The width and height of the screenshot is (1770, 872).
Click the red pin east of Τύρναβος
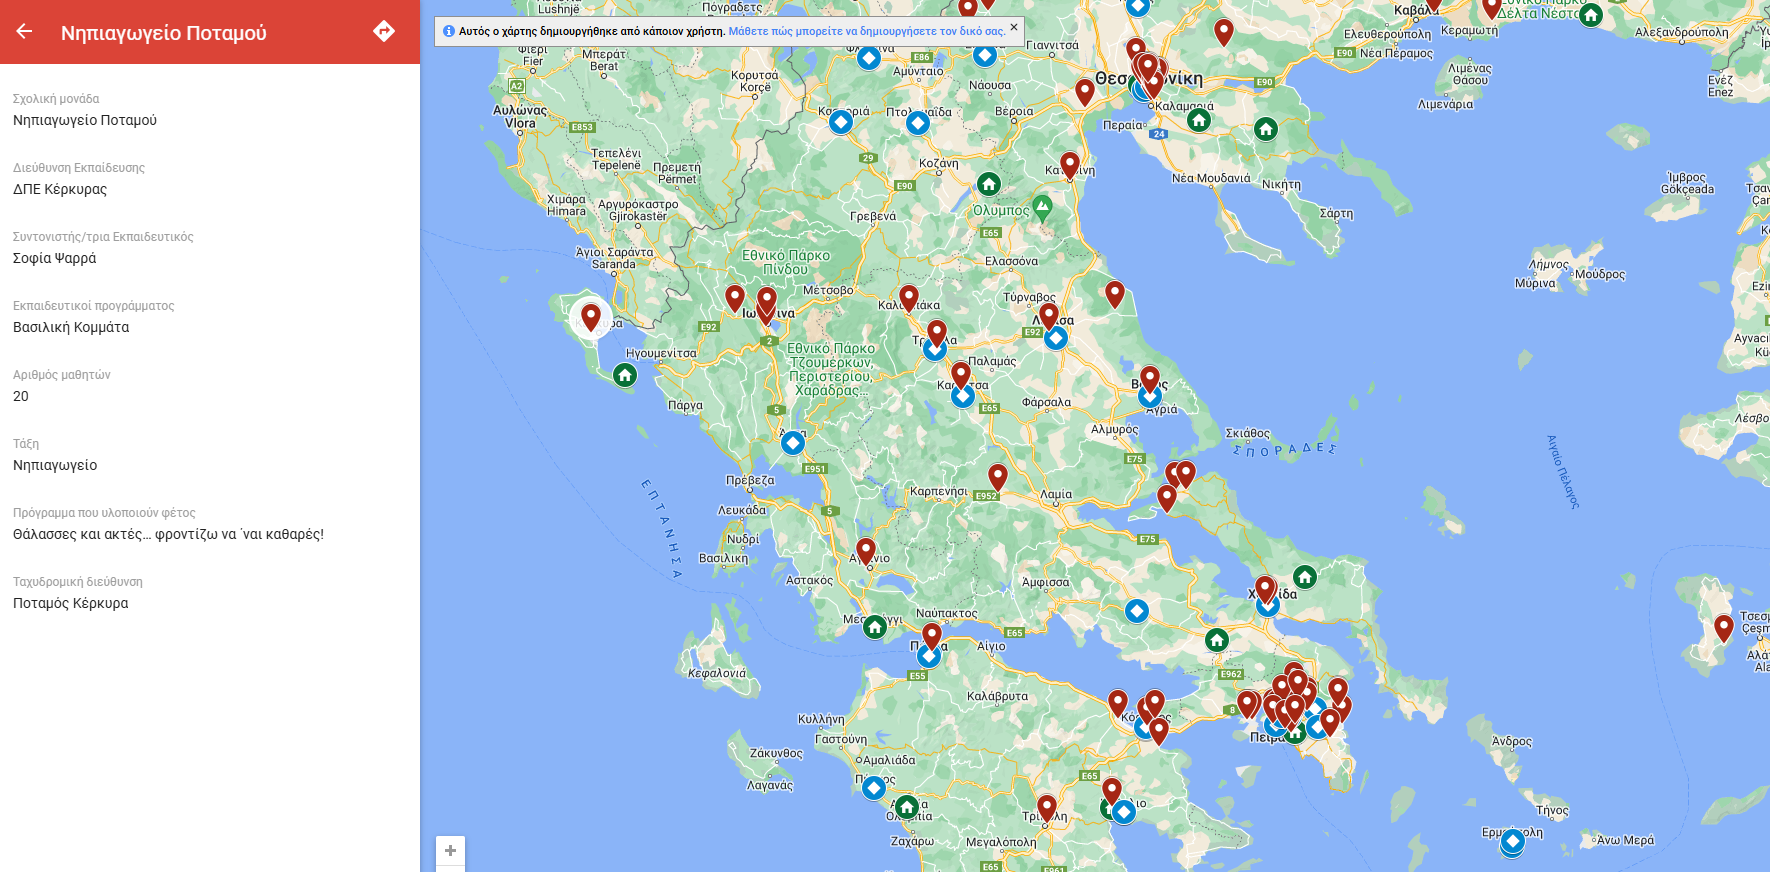coord(1115,294)
